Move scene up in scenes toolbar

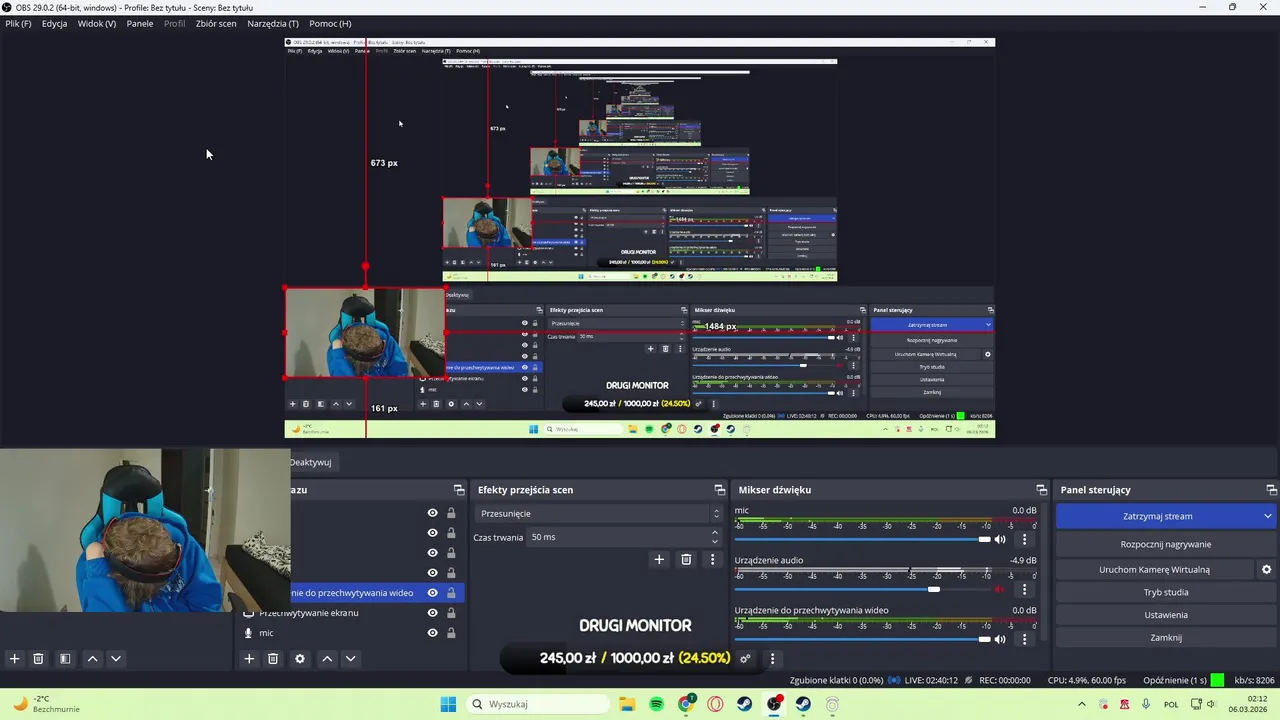point(92,659)
